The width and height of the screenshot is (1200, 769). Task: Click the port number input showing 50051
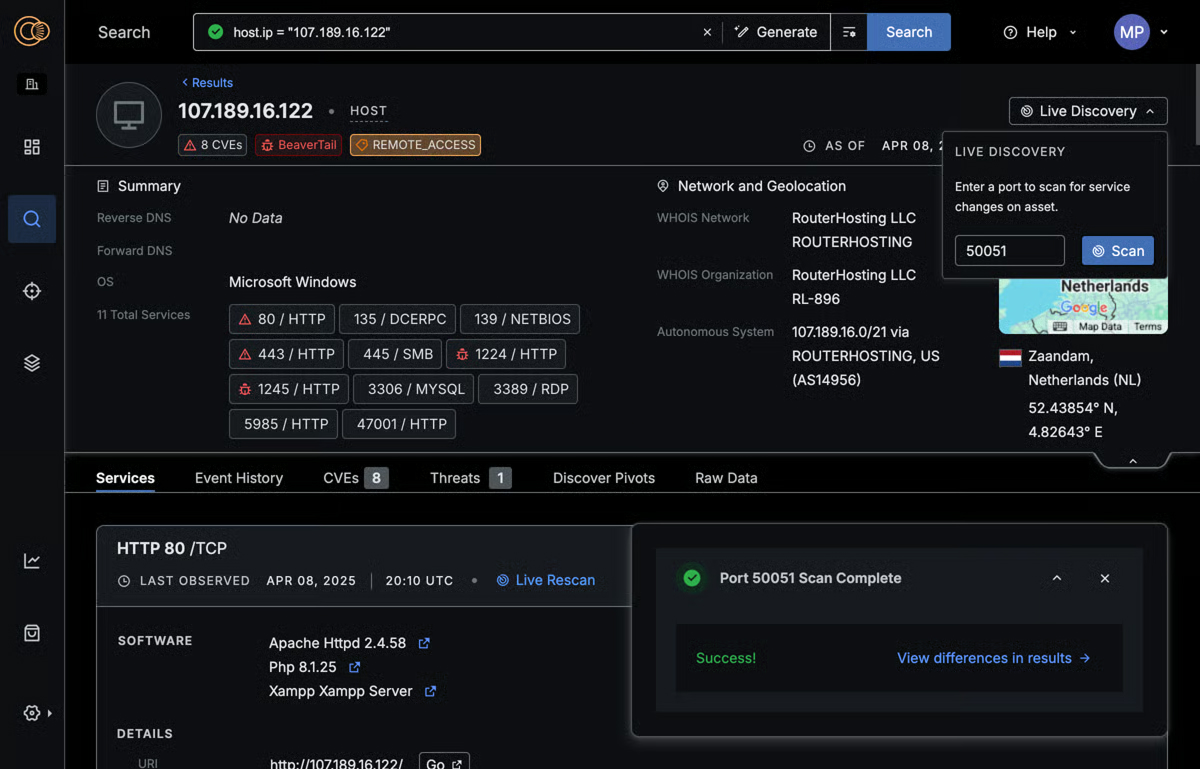tap(1009, 250)
